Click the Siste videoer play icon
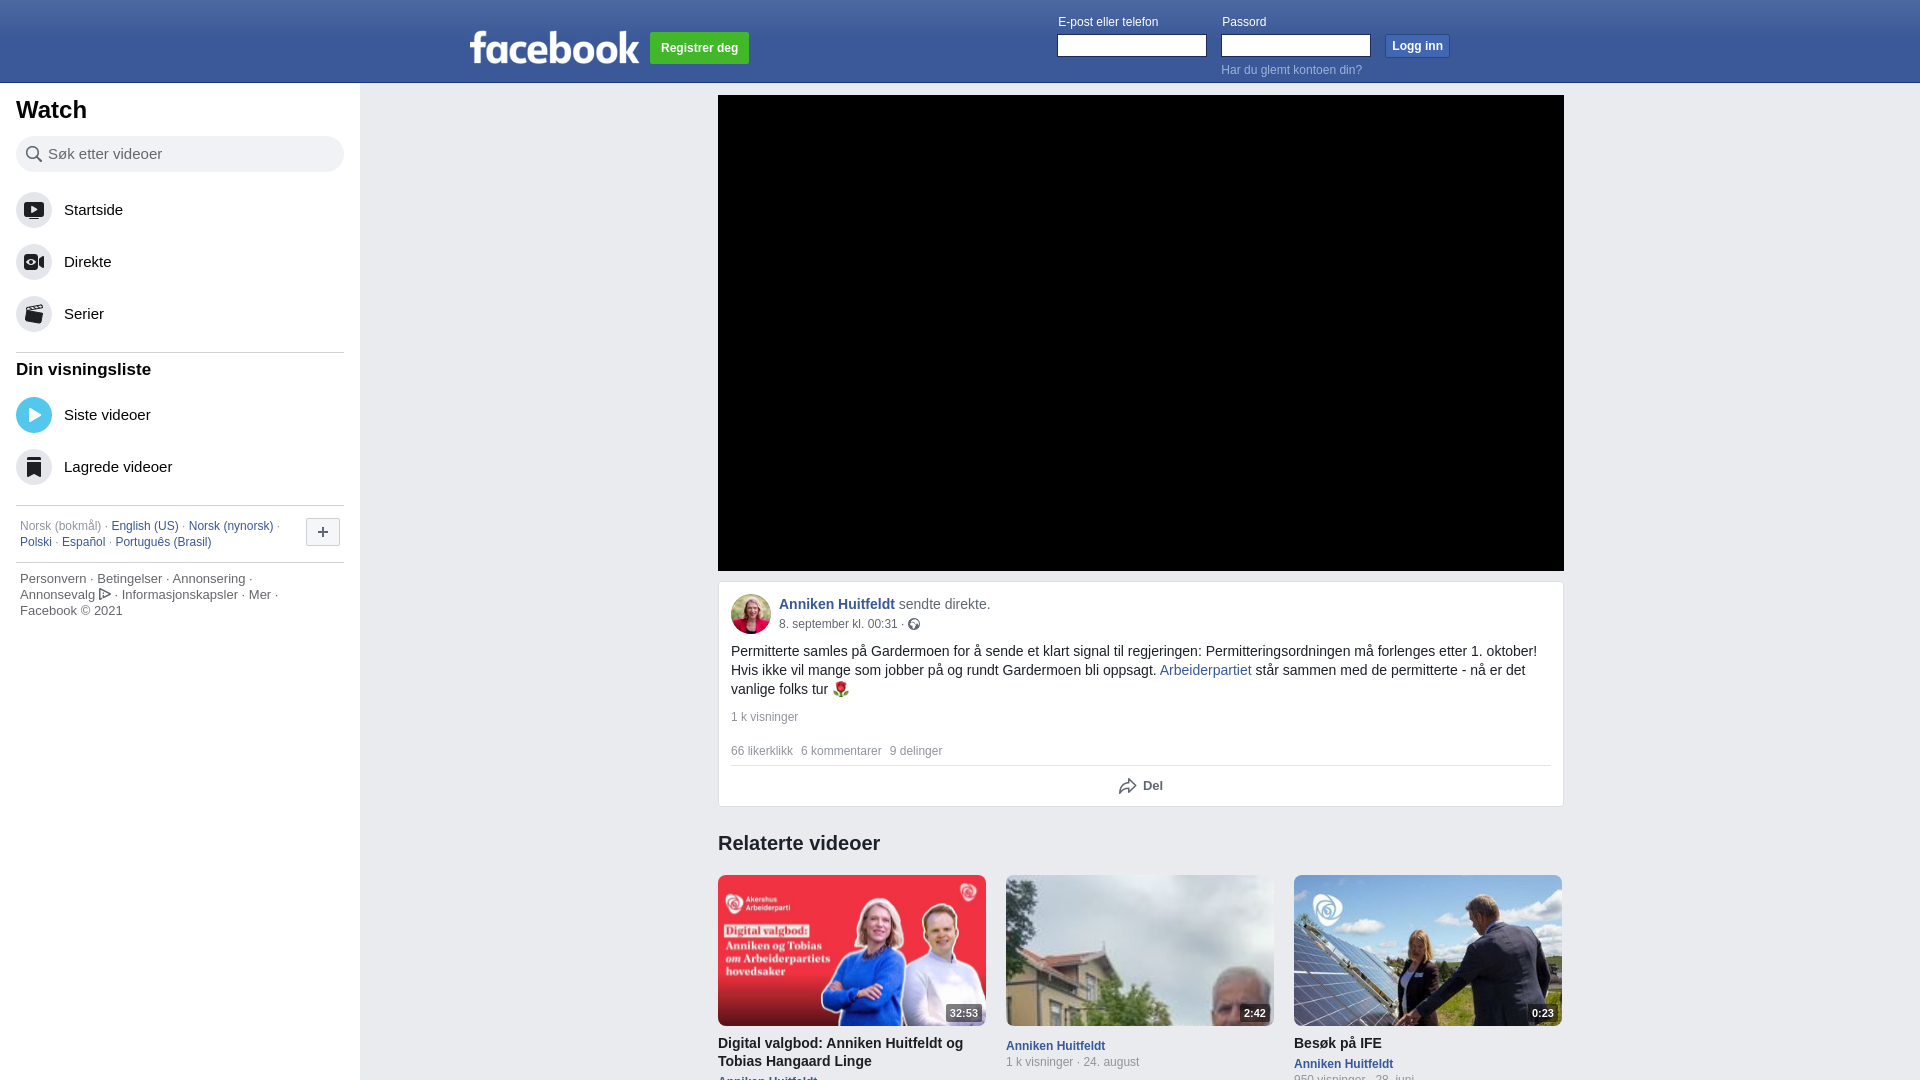 tap(34, 415)
